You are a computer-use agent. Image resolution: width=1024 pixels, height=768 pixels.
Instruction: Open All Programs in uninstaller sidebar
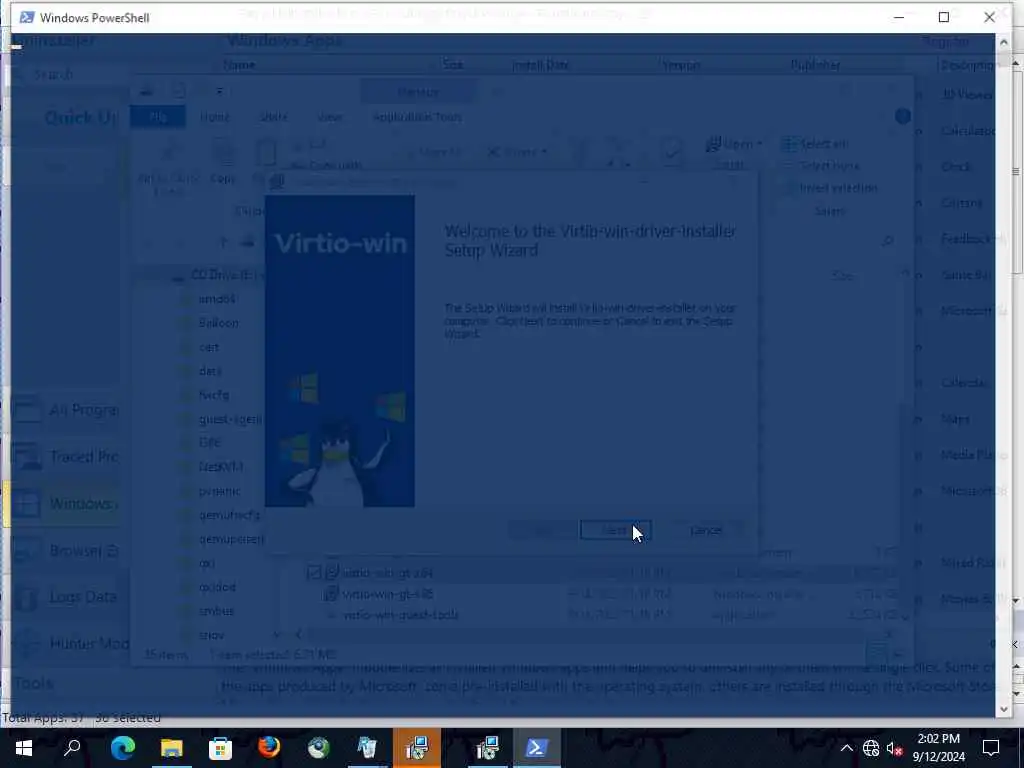point(65,410)
